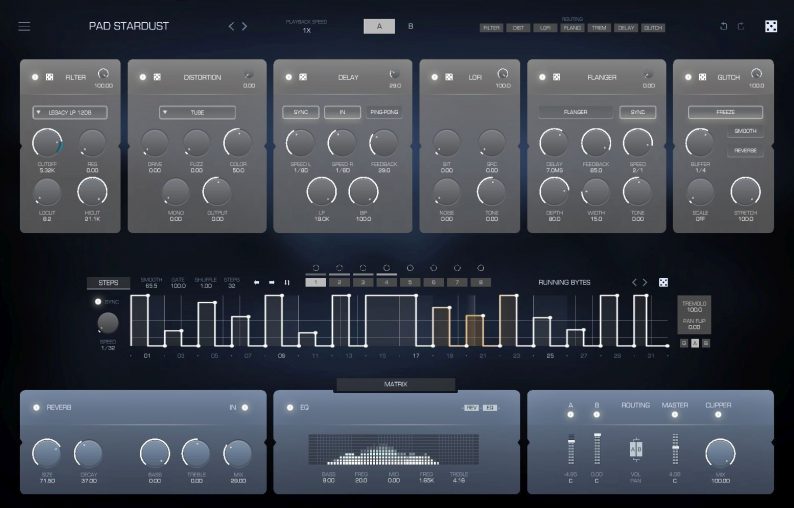Toggle the sequencer Sync switch

pos(98,301)
